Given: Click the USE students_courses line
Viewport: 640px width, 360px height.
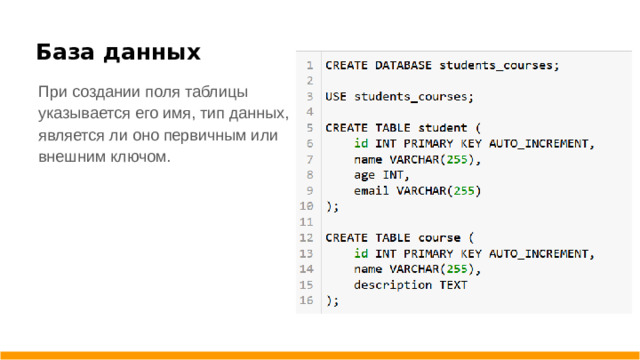Looking at the screenshot, I should click(399, 97).
